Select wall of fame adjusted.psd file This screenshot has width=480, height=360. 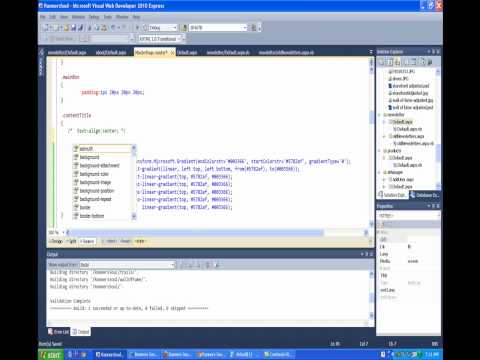411,108
